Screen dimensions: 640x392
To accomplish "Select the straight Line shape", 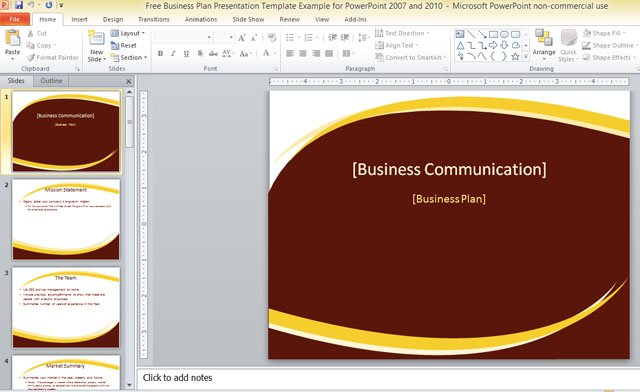I will pos(471,34).
